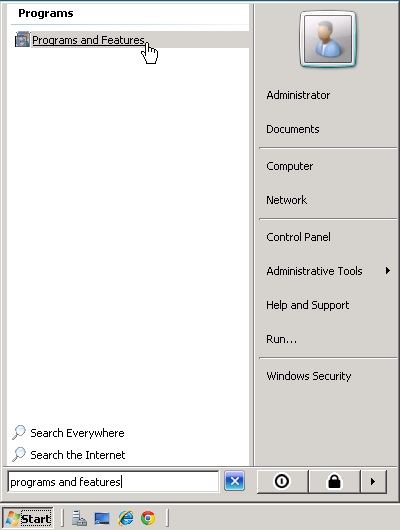Image resolution: width=400 pixels, height=530 pixels.
Task: Click inside the search text field
Action: 113,481
